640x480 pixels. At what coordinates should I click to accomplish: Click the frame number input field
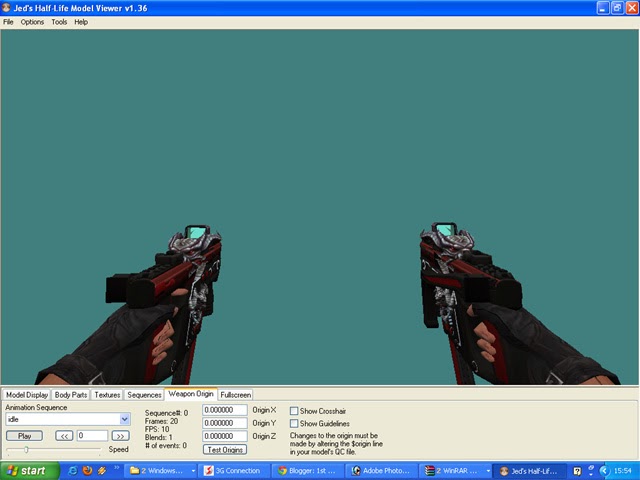[93, 436]
